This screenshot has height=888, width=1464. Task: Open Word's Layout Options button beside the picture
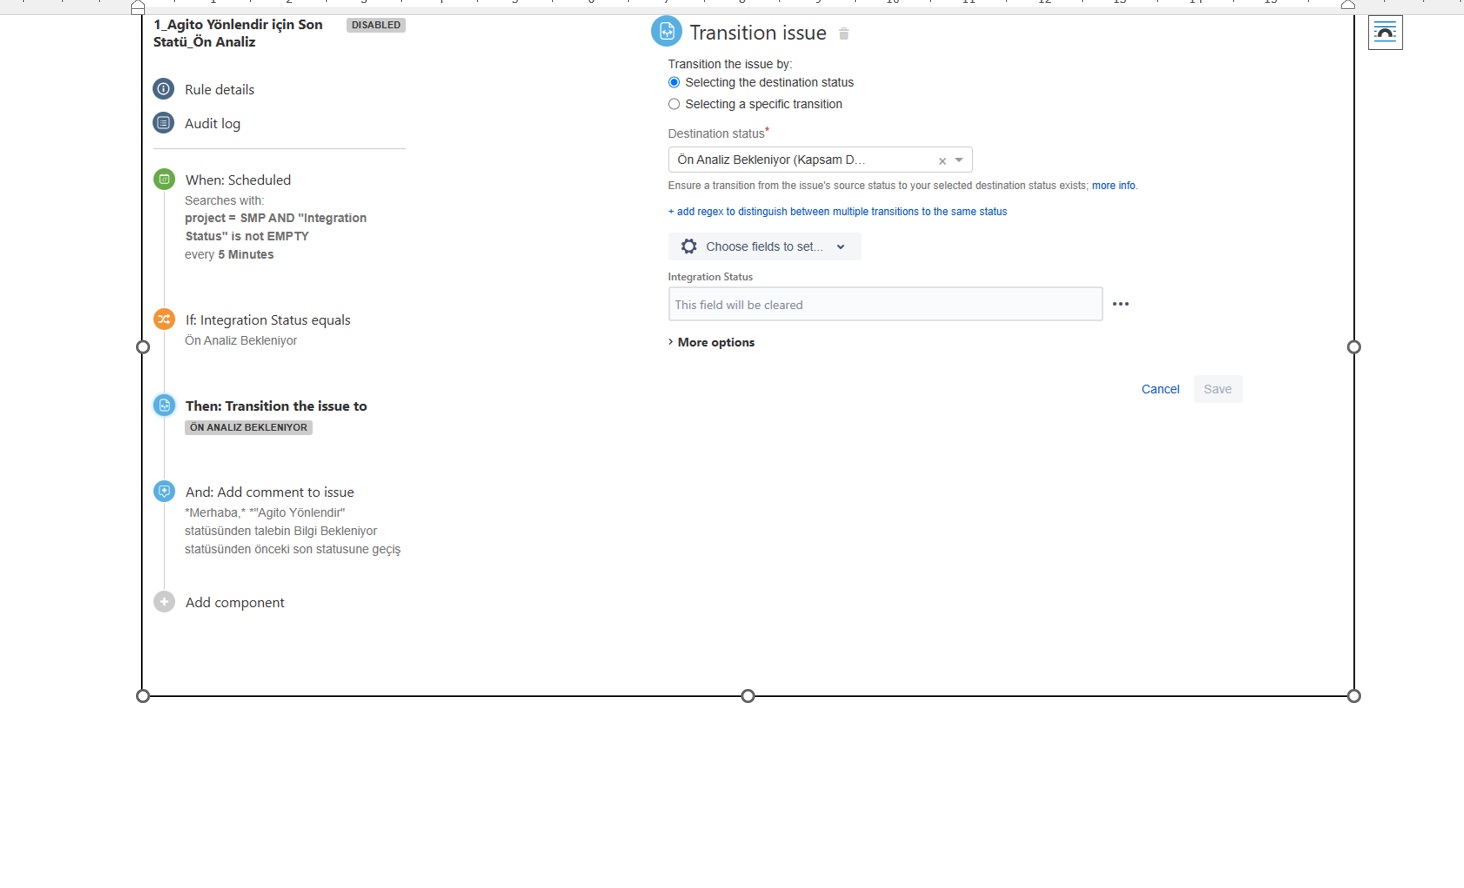coord(1385,32)
